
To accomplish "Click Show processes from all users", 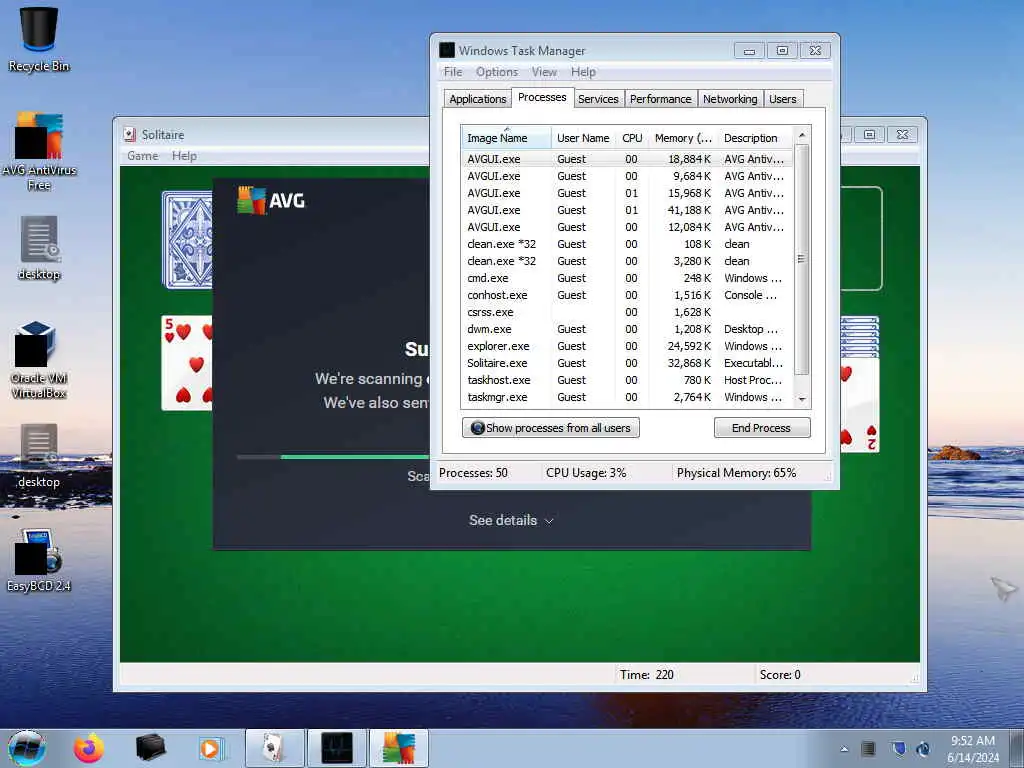I will [x=551, y=428].
